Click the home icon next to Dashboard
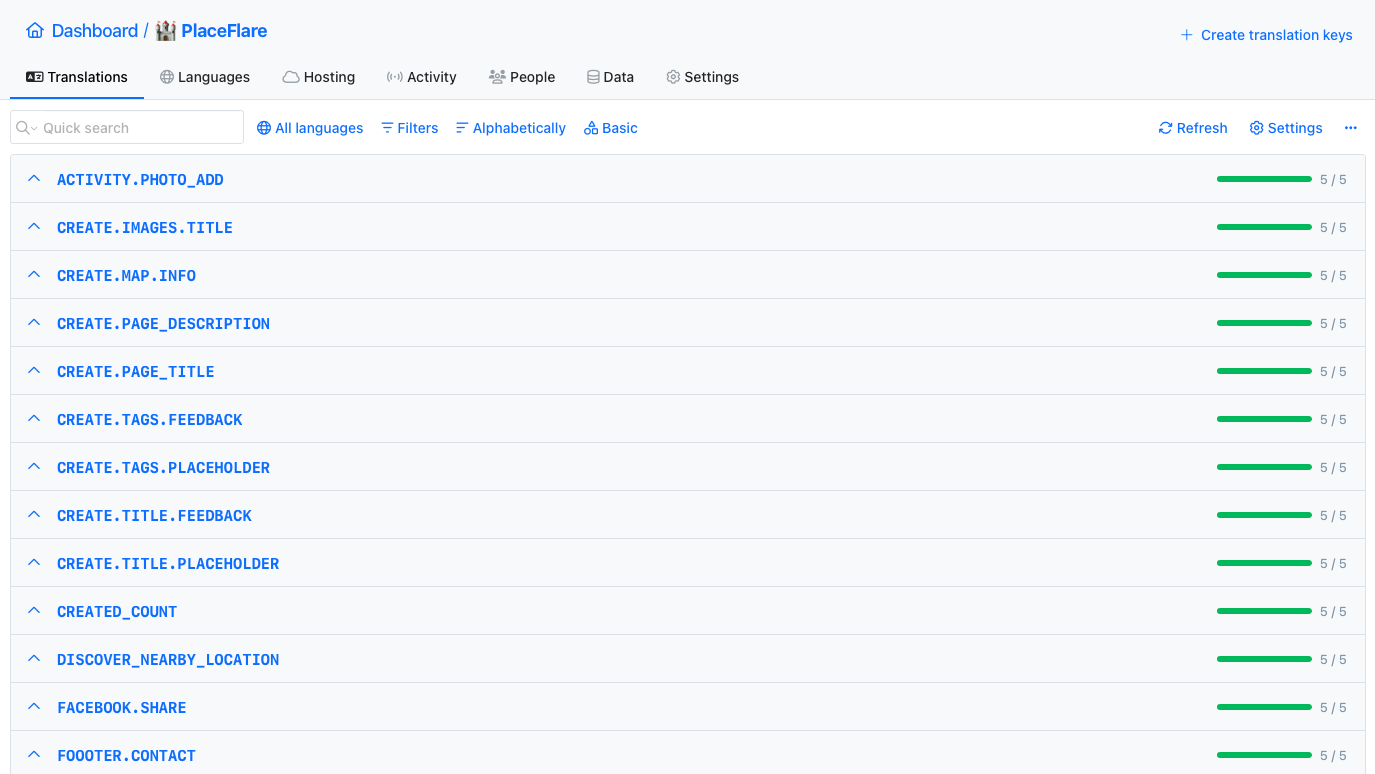 (35, 31)
